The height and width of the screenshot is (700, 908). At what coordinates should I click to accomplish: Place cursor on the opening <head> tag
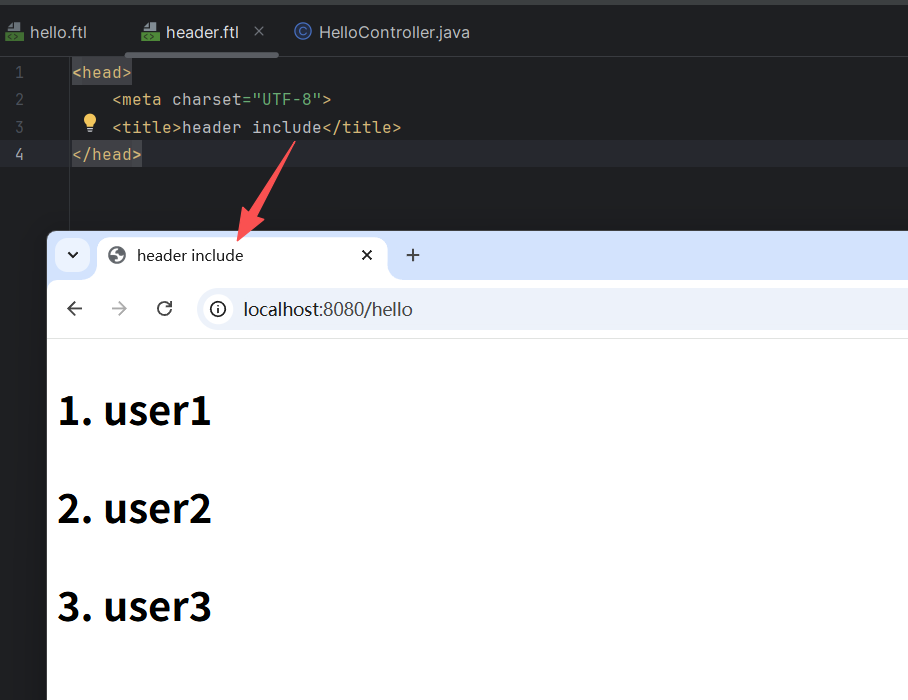[101, 73]
